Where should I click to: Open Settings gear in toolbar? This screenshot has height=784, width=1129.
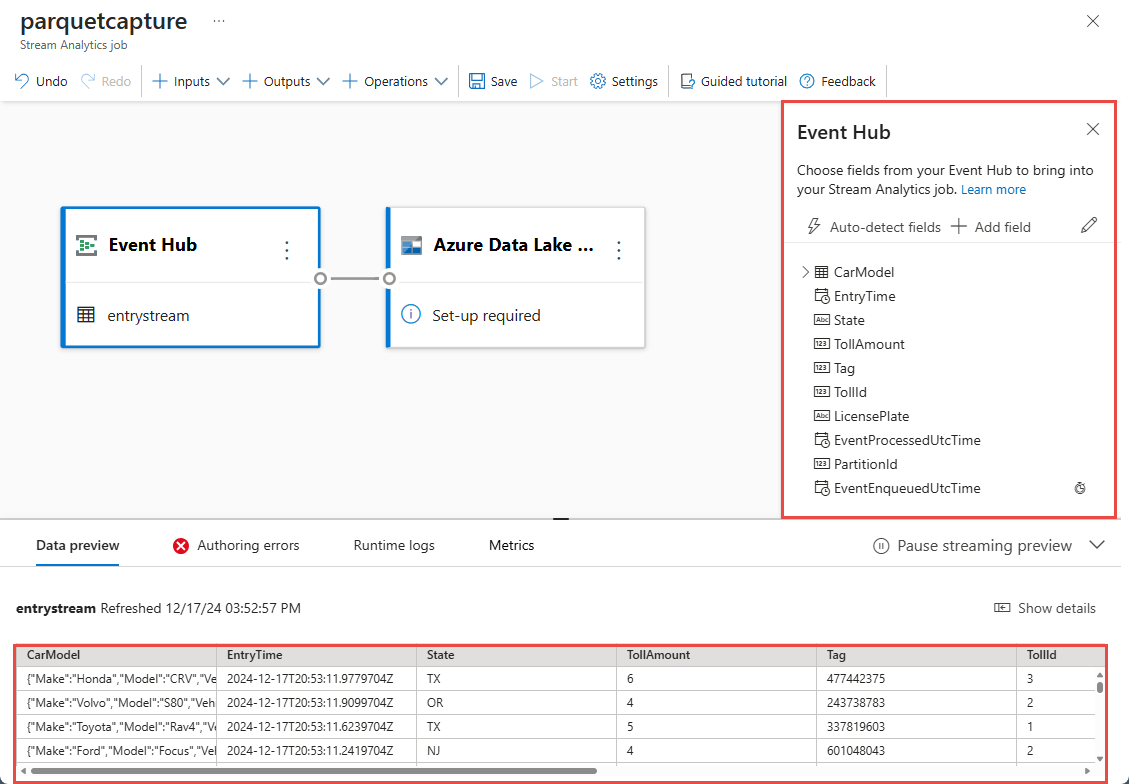point(598,82)
